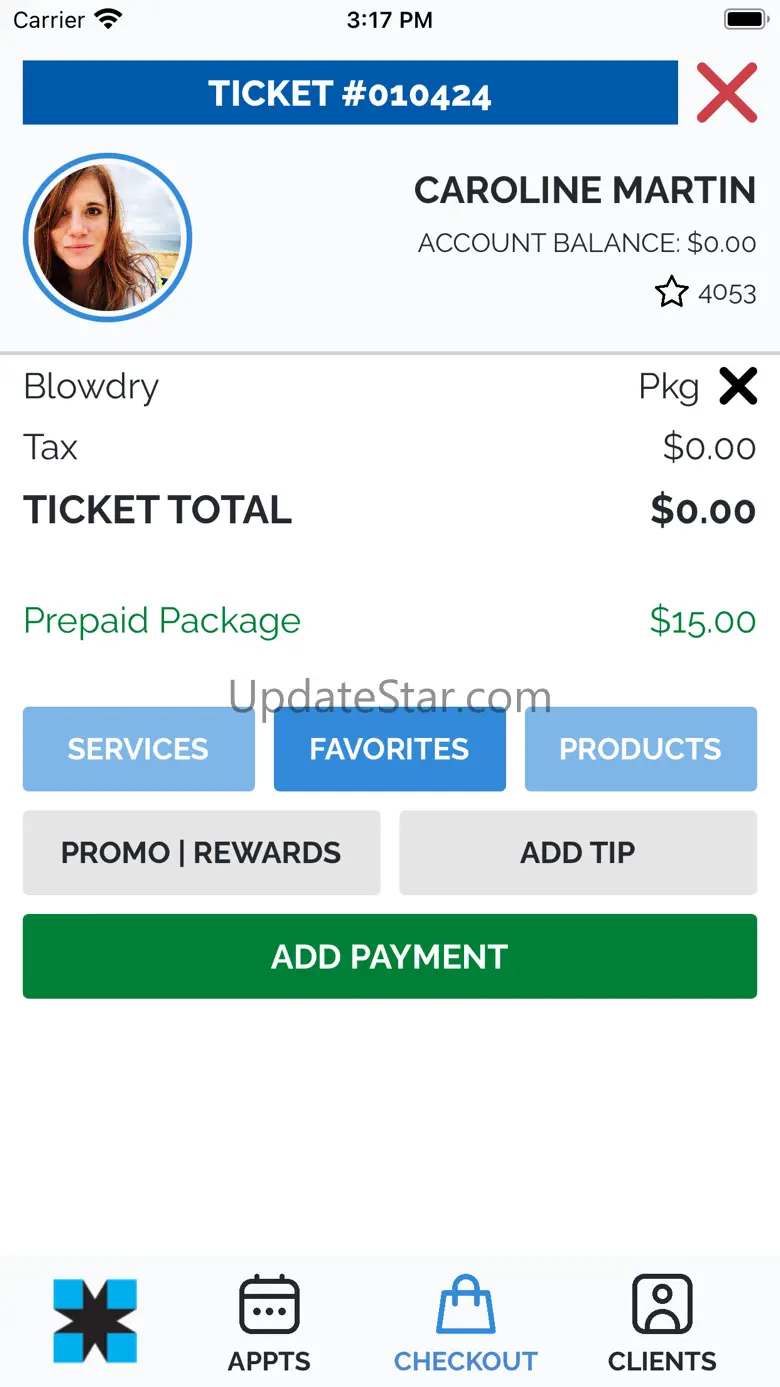Viewport: 780px width, 1387px height.
Task: Show the PRODUCTS tab
Action: pos(640,749)
